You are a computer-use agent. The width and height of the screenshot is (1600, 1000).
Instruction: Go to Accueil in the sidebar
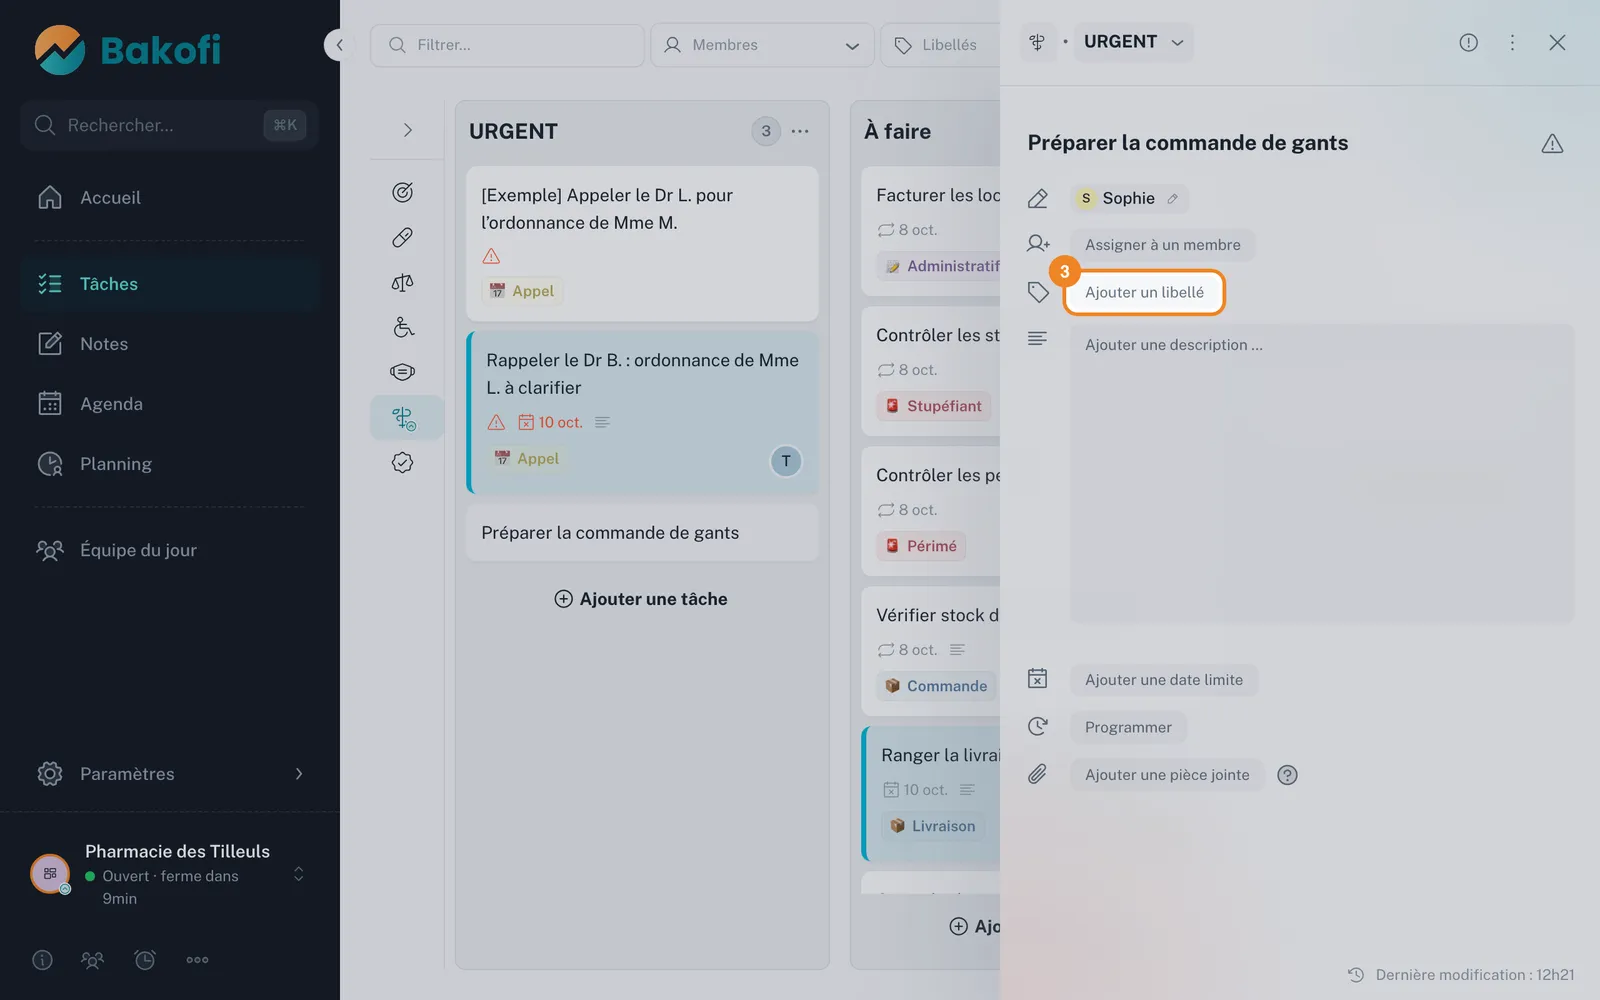tap(170, 198)
